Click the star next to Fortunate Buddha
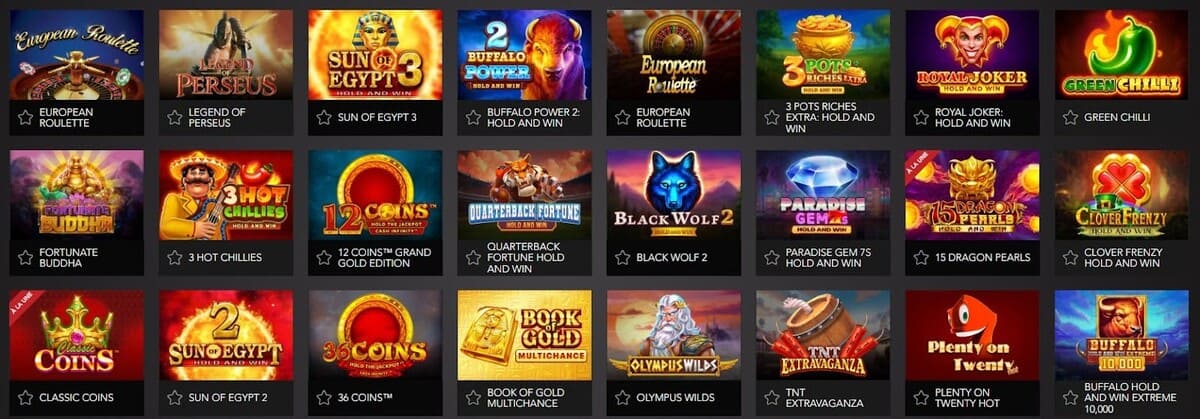1200x419 pixels. point(26,257)
